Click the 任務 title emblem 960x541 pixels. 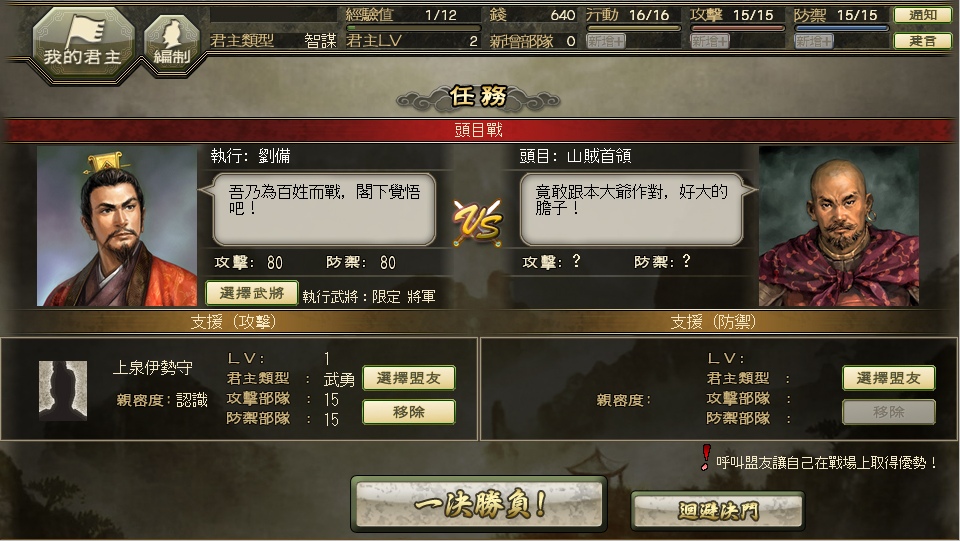click(478, 97)
